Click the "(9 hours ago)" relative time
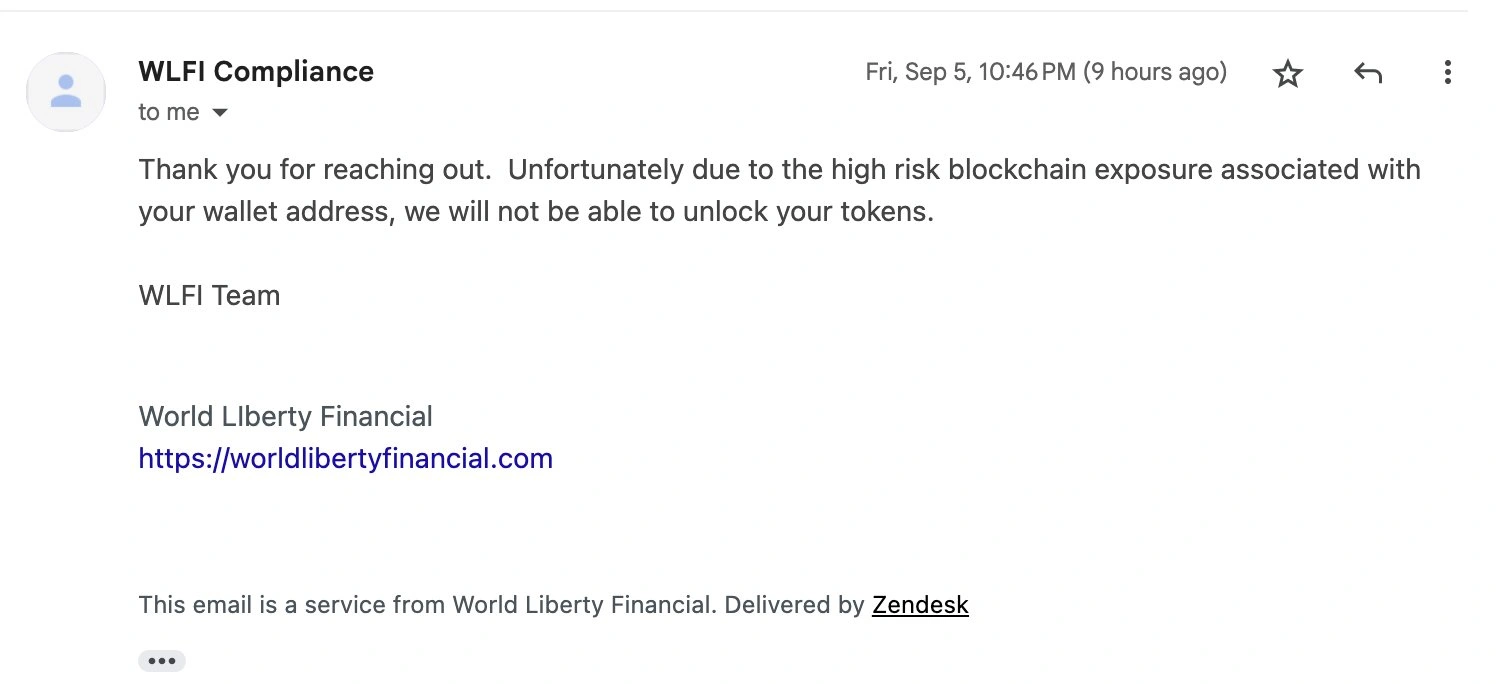1496x684 pixels. (x=1155, y=72)
